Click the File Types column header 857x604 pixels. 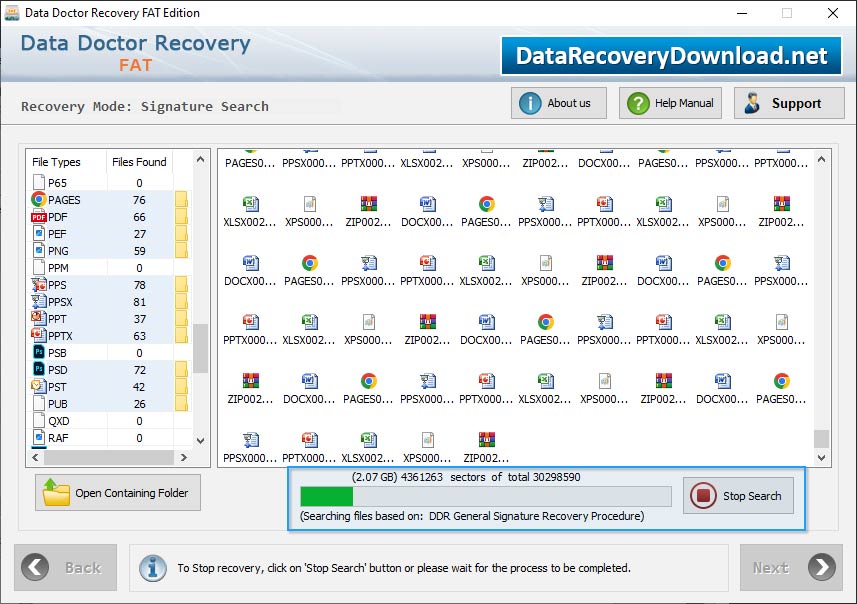pos(56,162)
